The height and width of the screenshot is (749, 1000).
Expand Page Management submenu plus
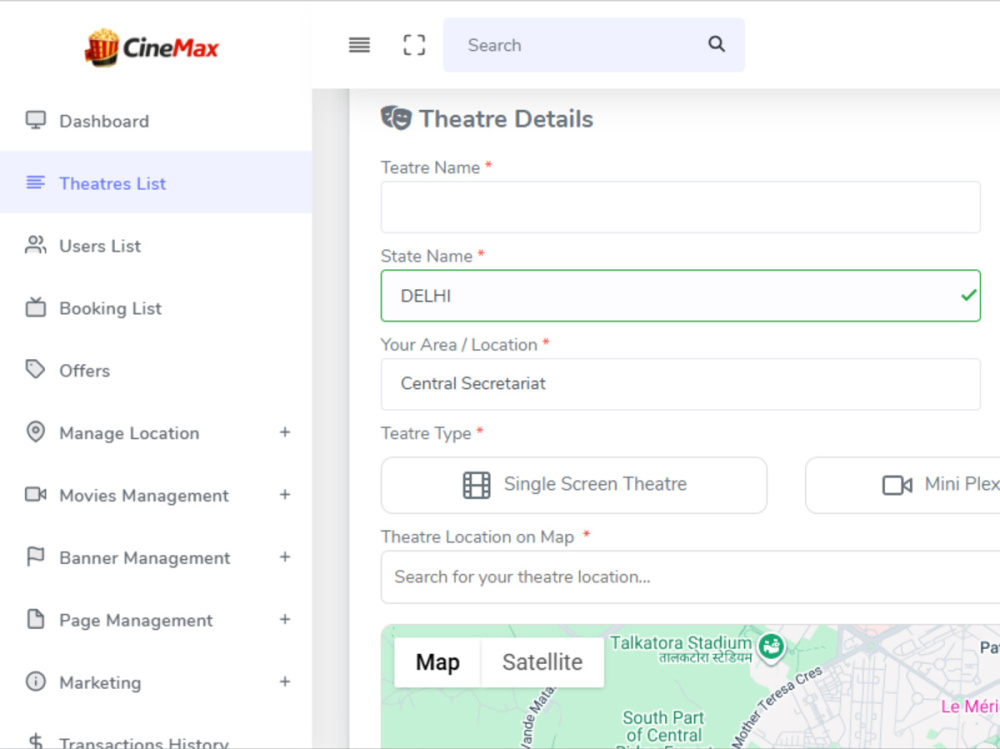[285, 619]
